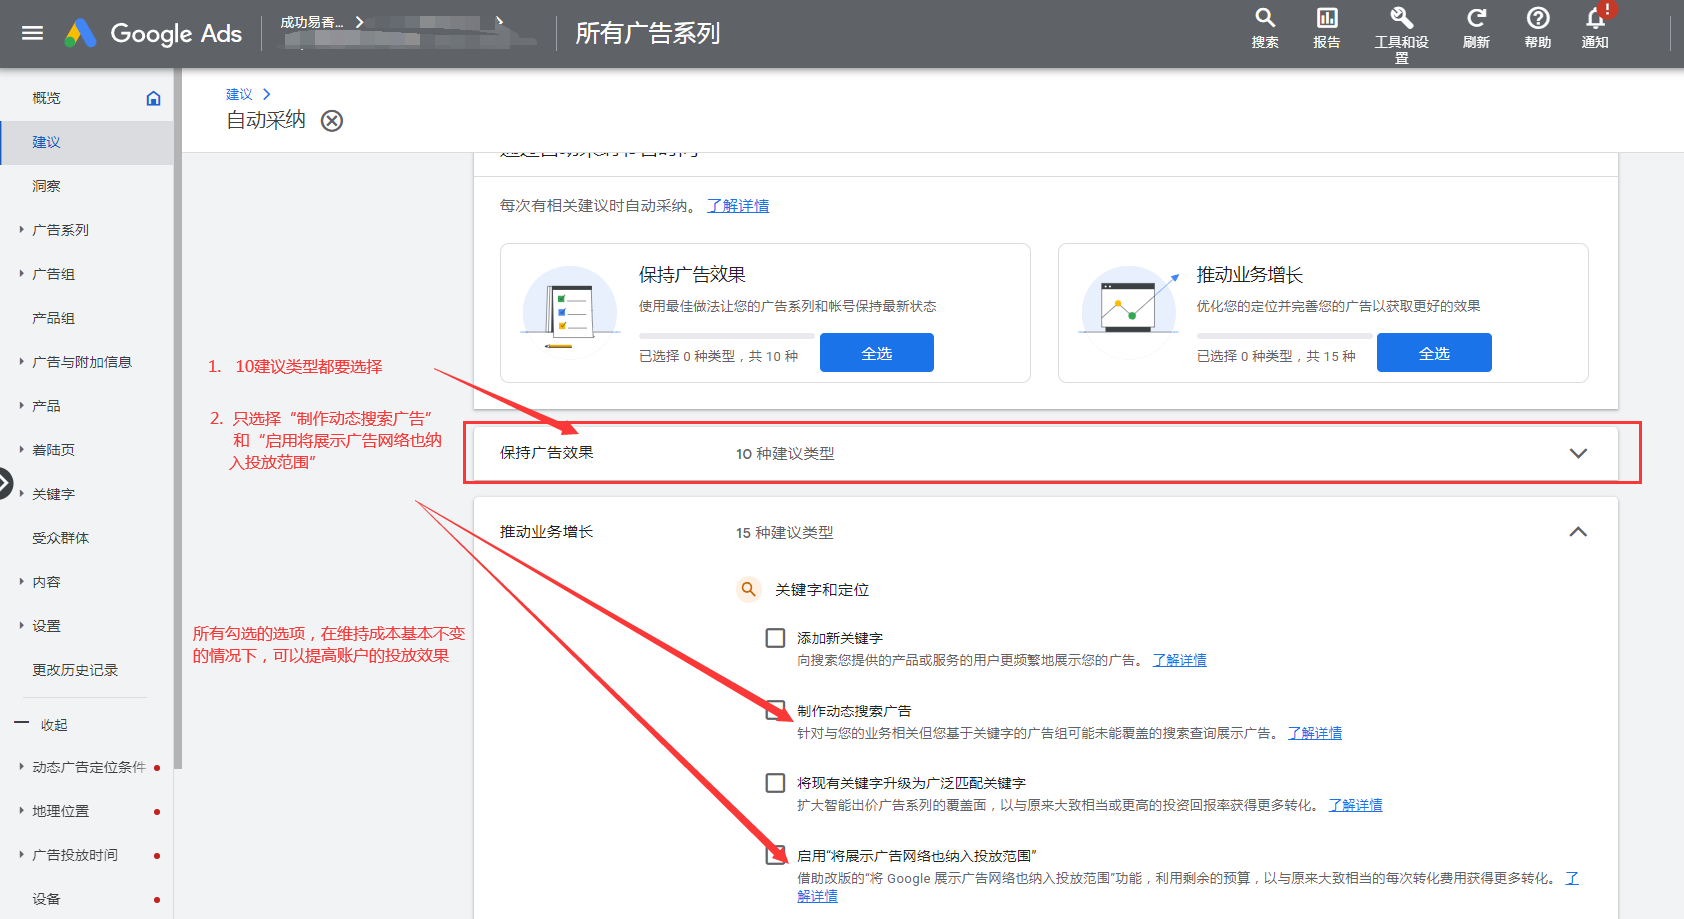
Task: Enable the 添加新关键字 checkbox
Action: tap(774, 637)
